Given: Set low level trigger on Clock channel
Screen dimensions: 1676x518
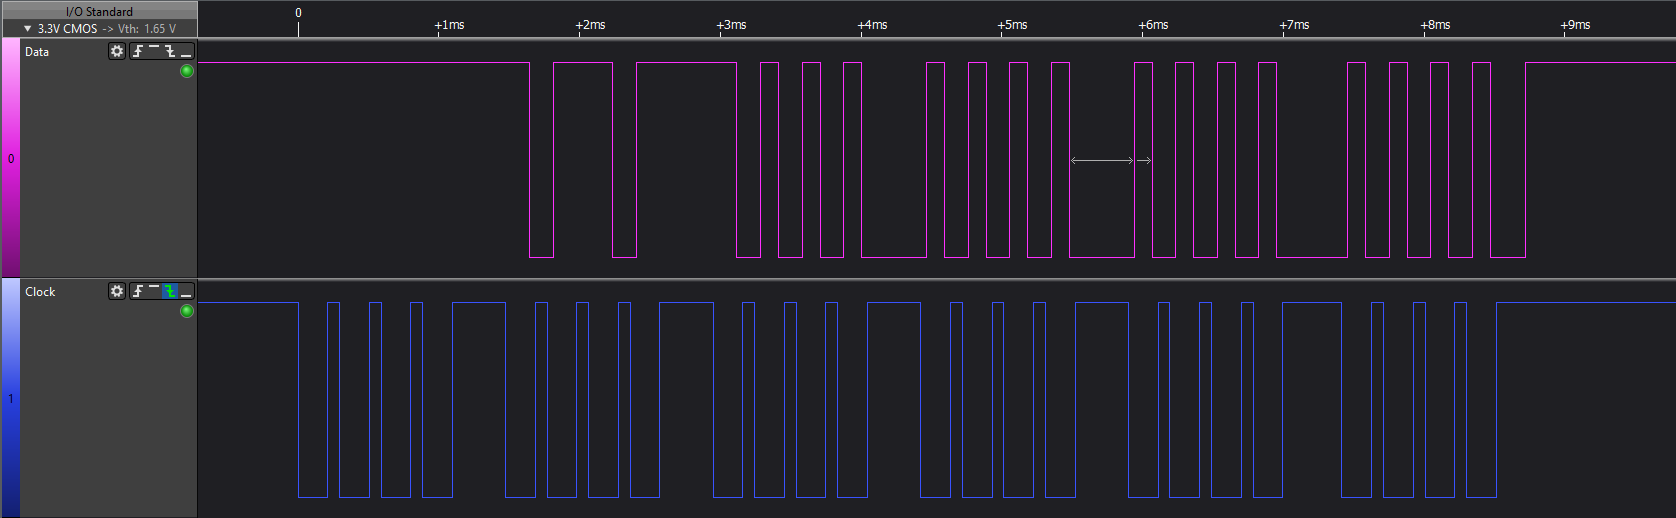Looking at the screenshot, I should pos(186,291).
